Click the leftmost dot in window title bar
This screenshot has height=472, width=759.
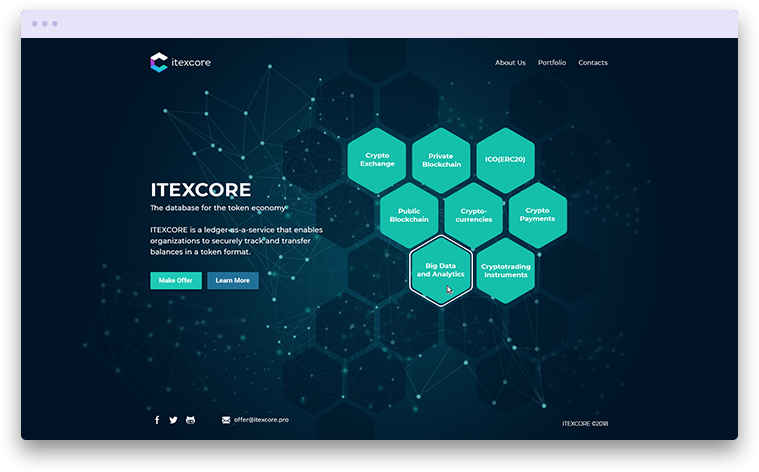coord(34,23)
